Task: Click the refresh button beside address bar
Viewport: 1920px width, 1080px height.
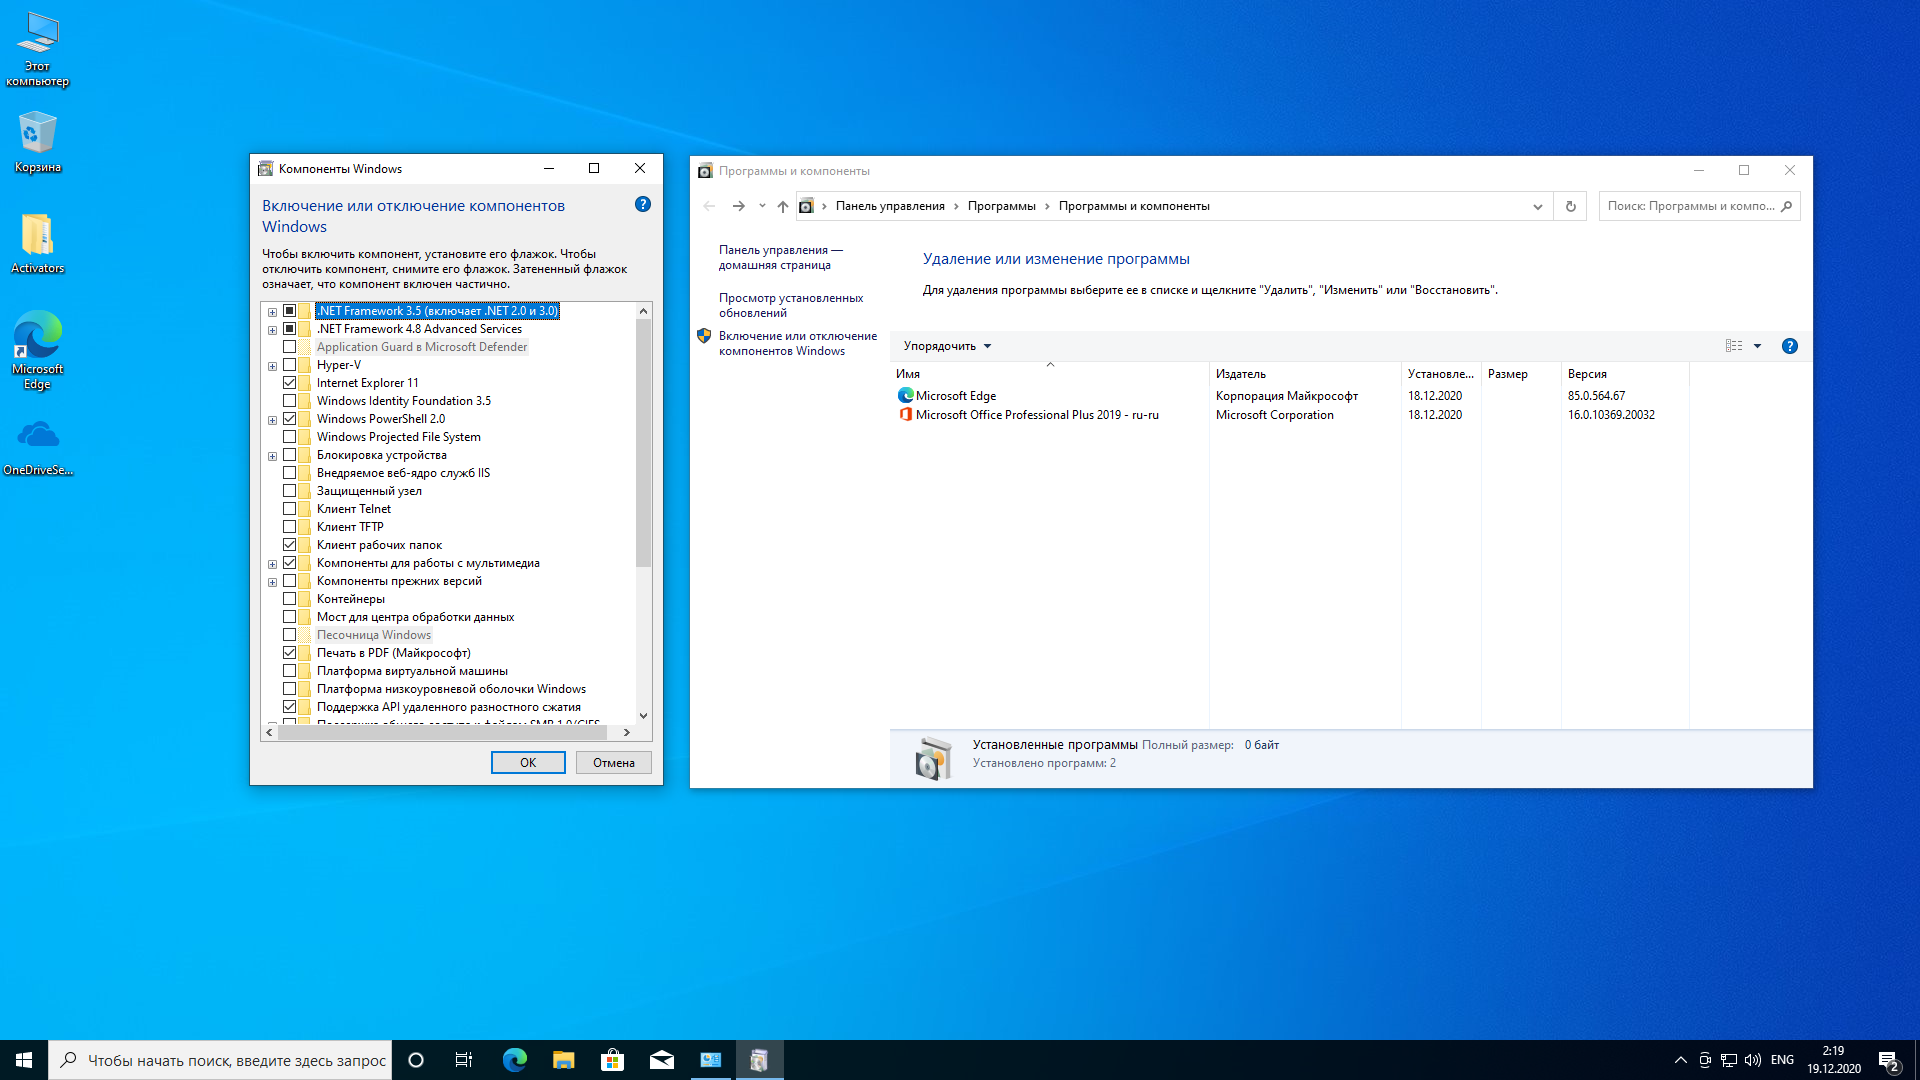Action: click(x=1570, y=206)
